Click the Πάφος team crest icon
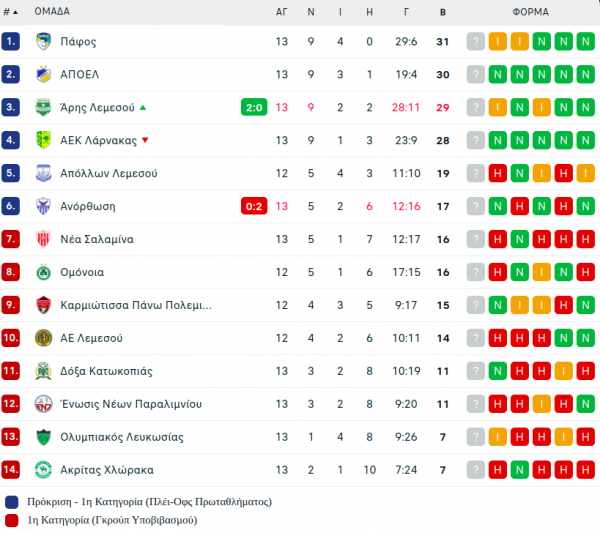 click(43, 41)
